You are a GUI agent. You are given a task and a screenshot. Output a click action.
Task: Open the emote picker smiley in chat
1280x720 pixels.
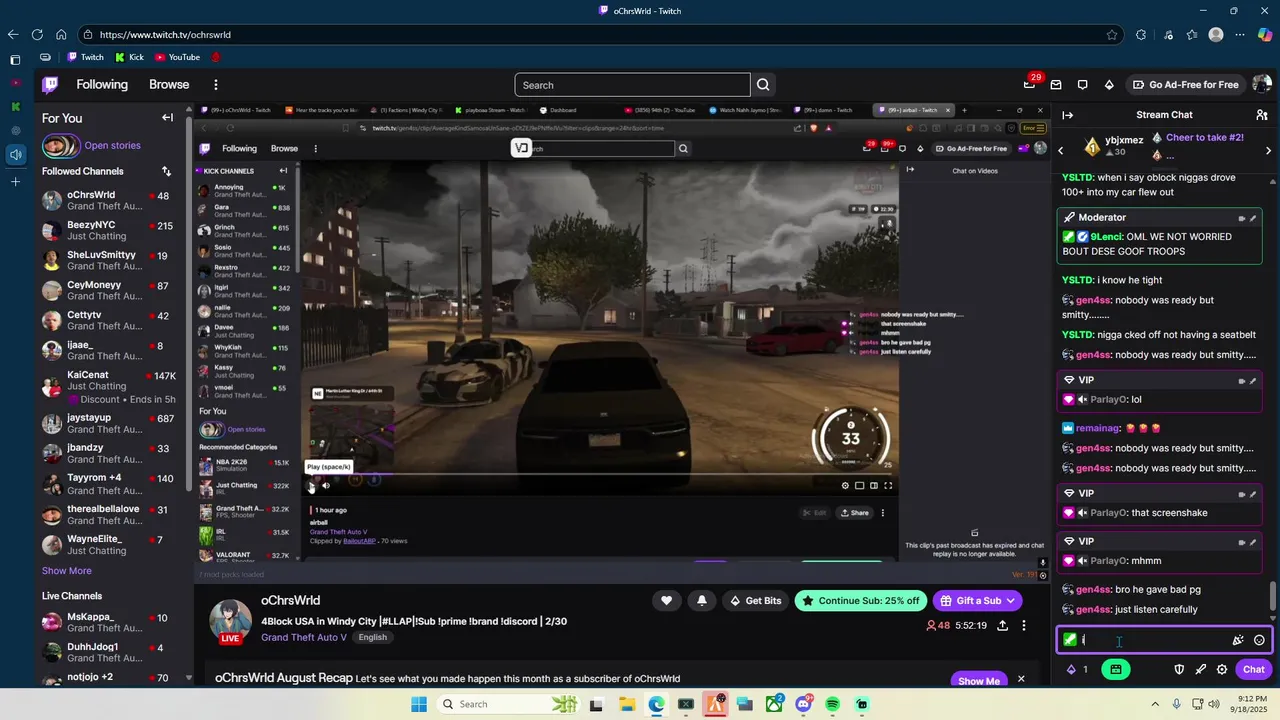click(1259, 640)
